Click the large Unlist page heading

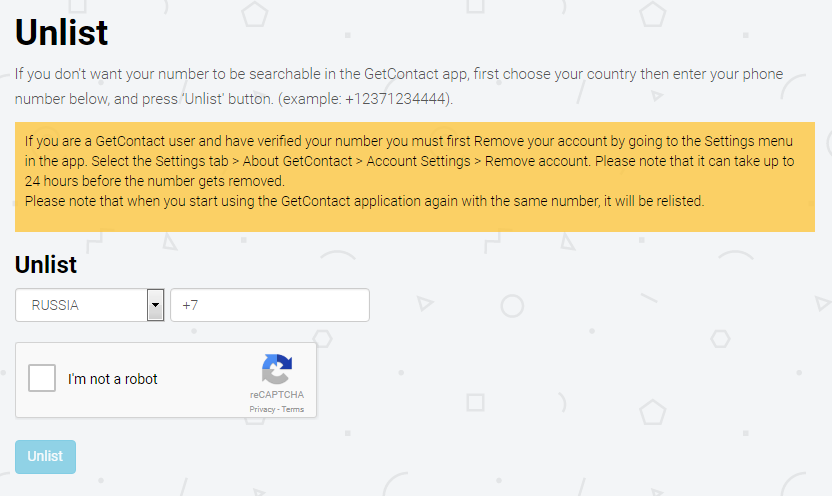pyautogui.click(x=62, y=33)
